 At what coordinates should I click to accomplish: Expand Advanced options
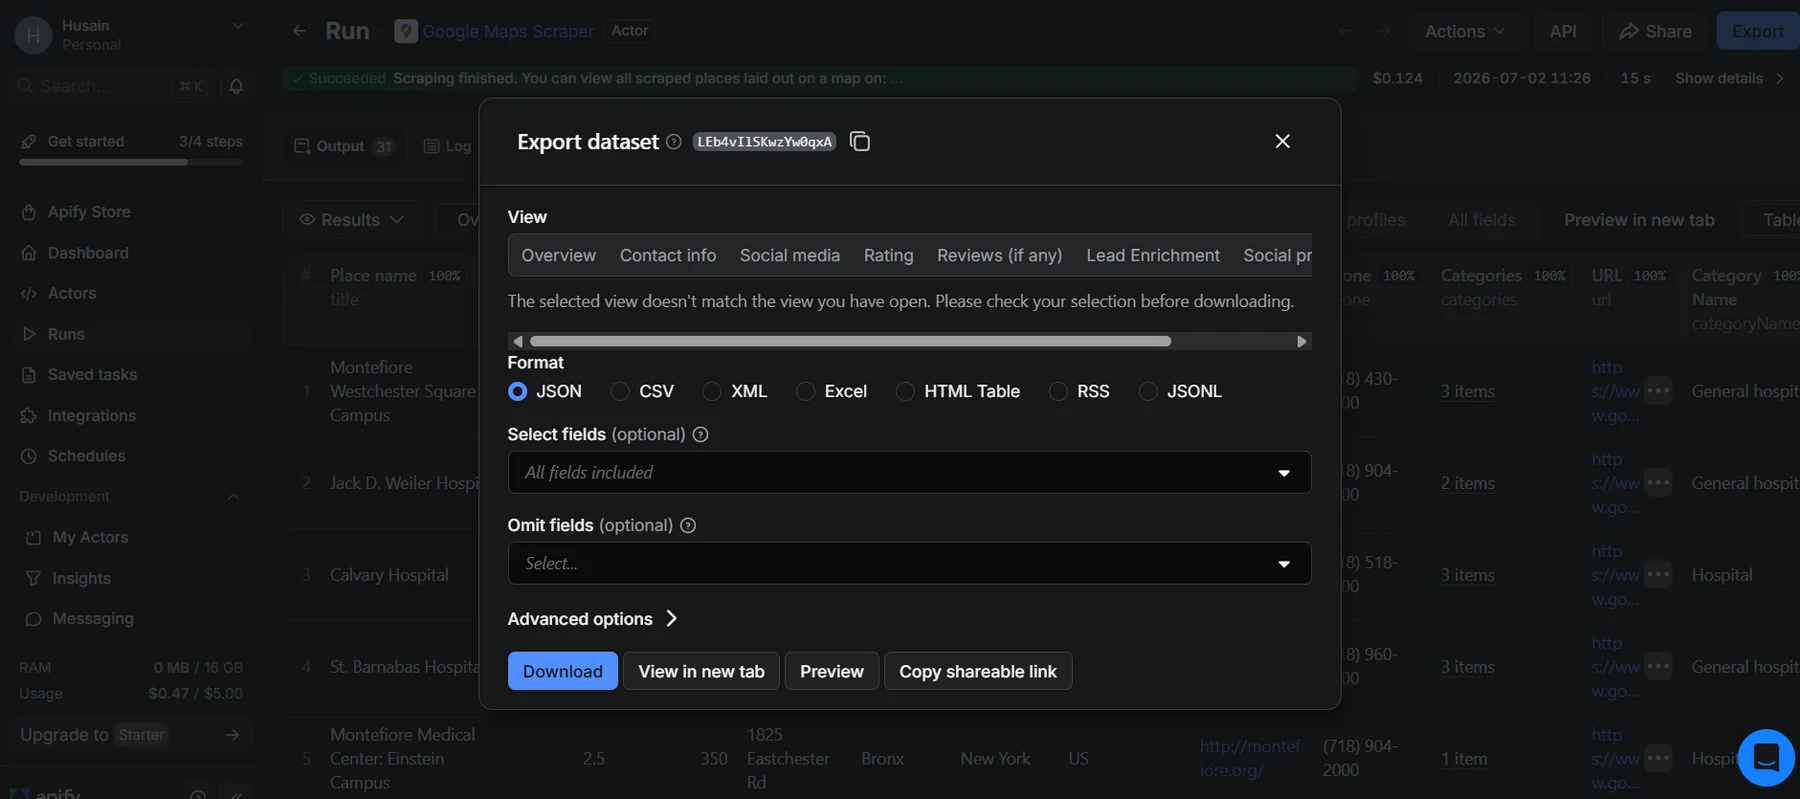(593, 619)
